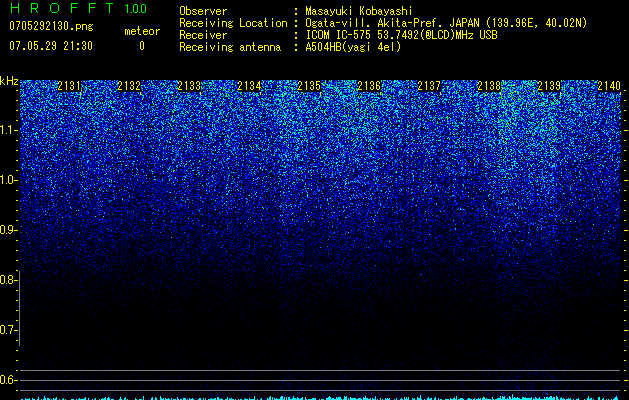Select the 1.0.0 version number

(x=135, y=8)
